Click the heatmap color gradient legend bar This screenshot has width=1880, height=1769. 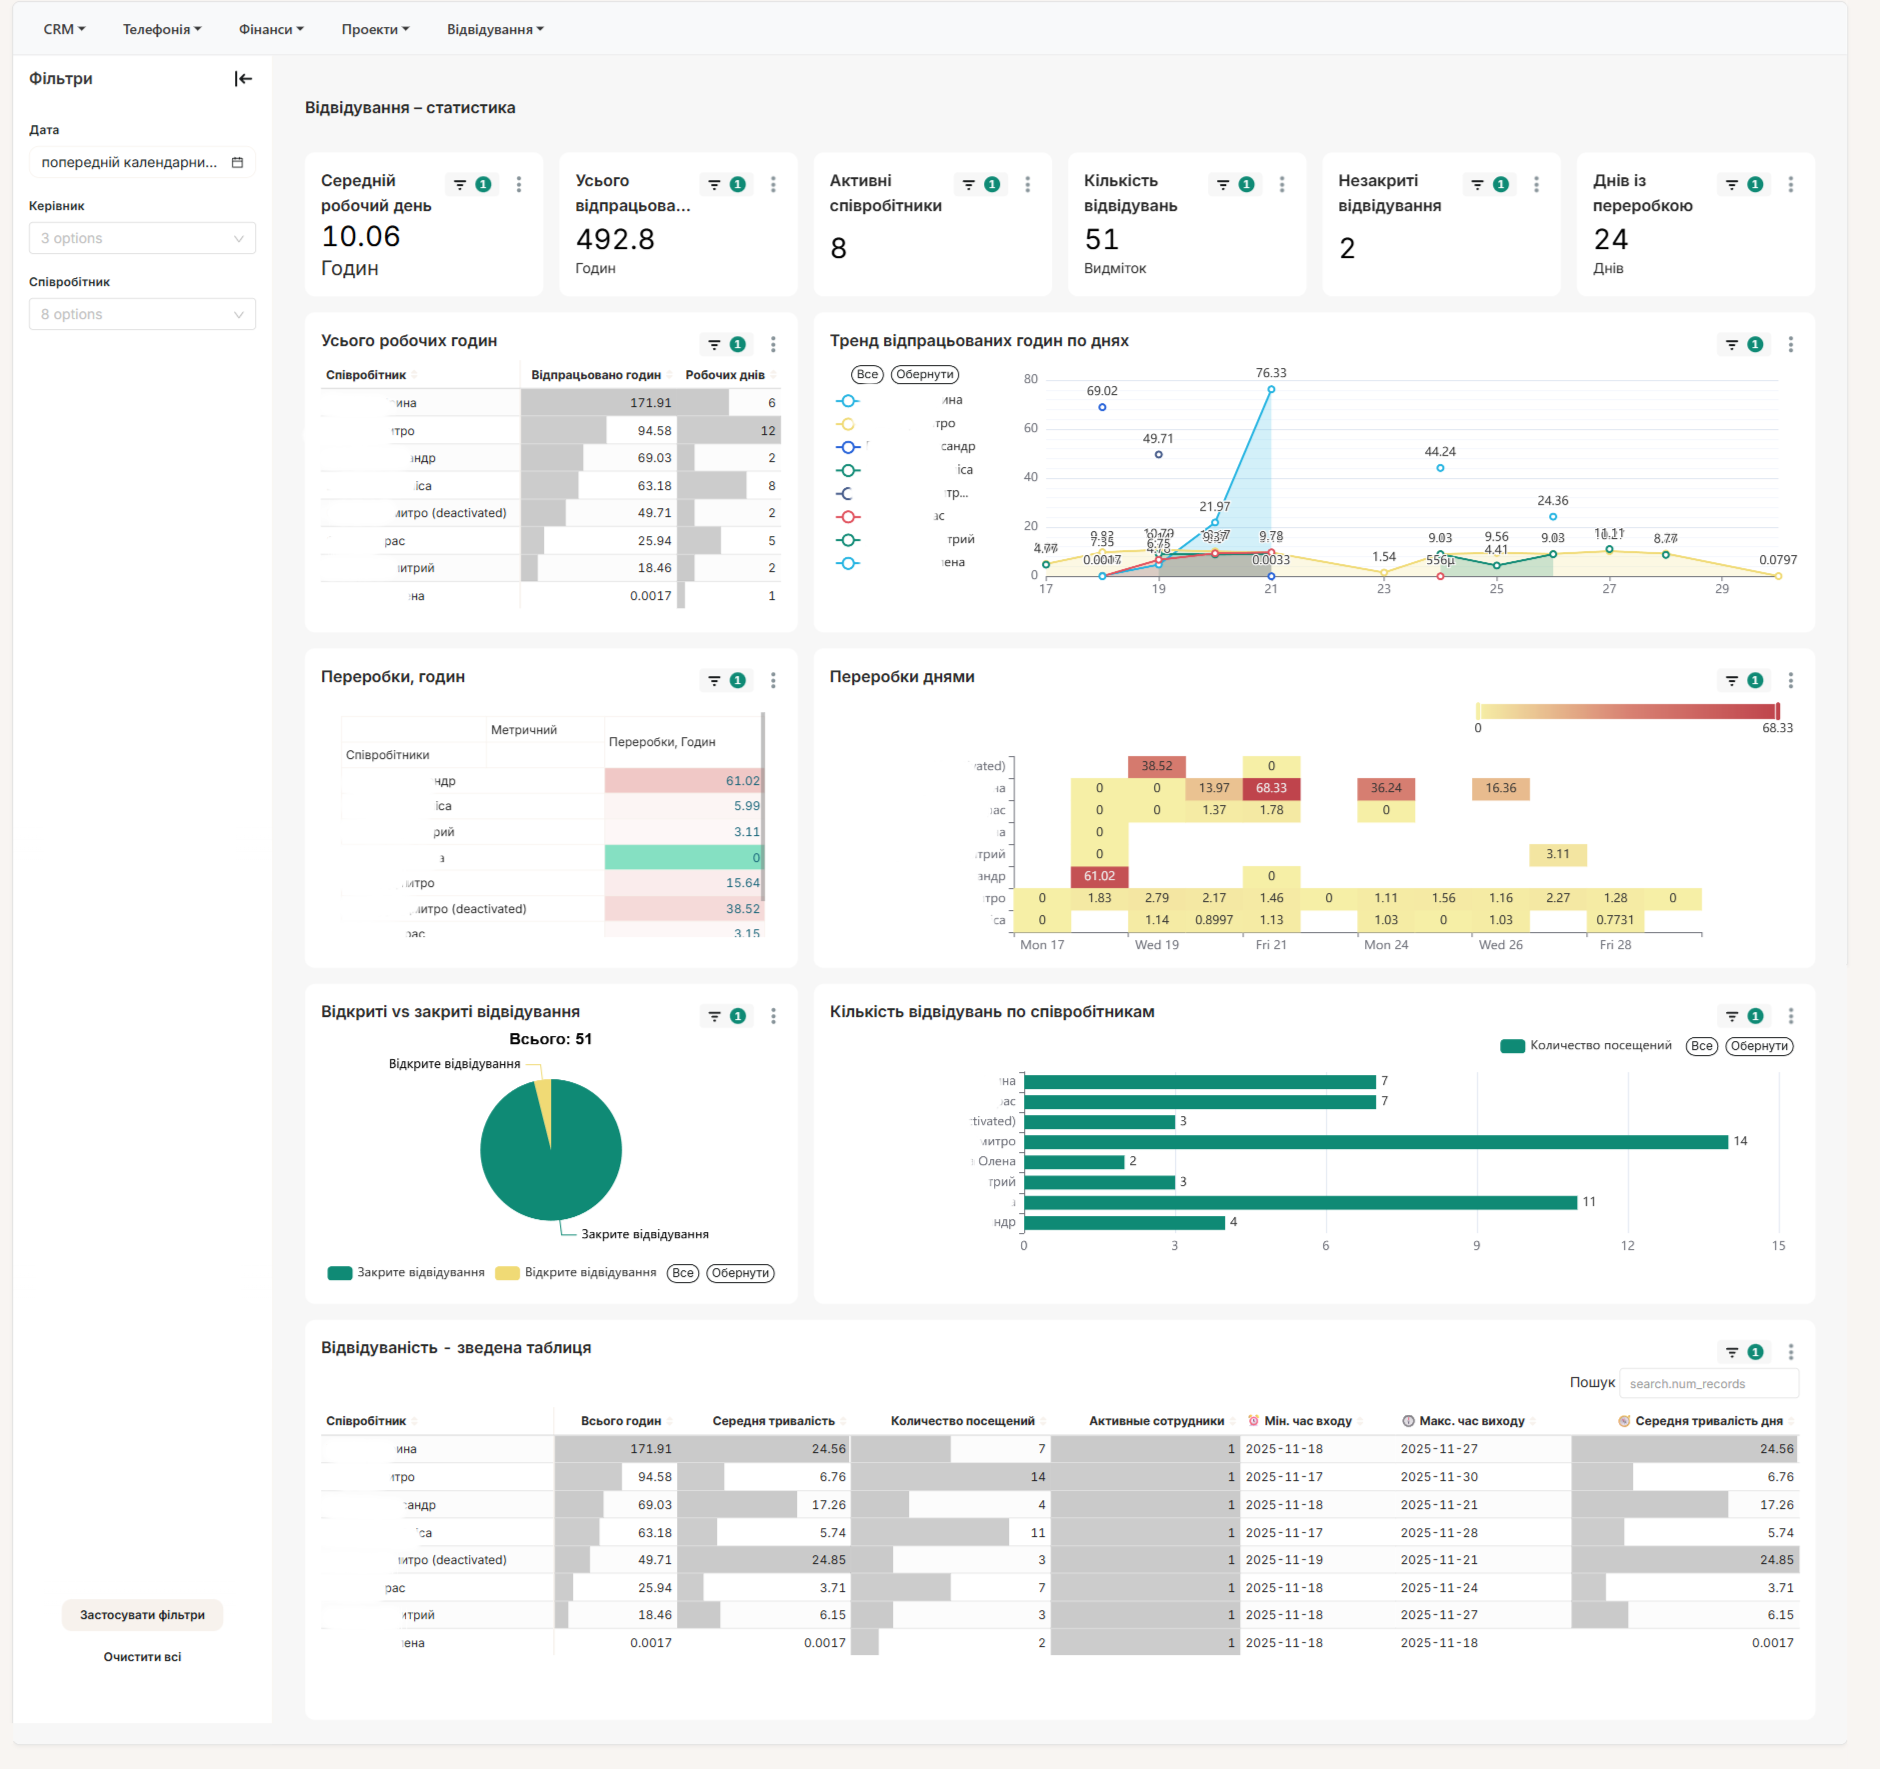1628,711
